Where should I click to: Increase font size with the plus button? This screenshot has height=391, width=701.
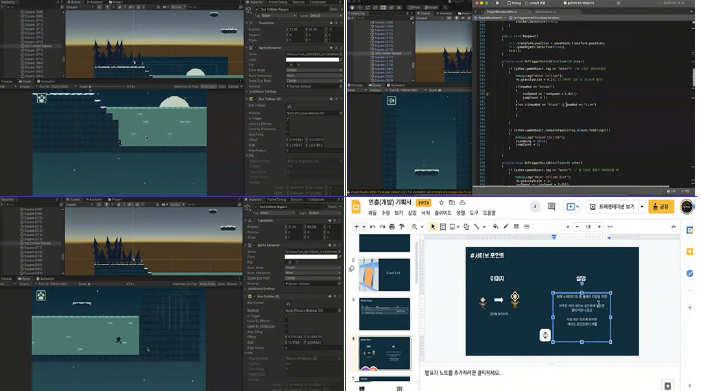pyautogui.click(x=599, y=227)
